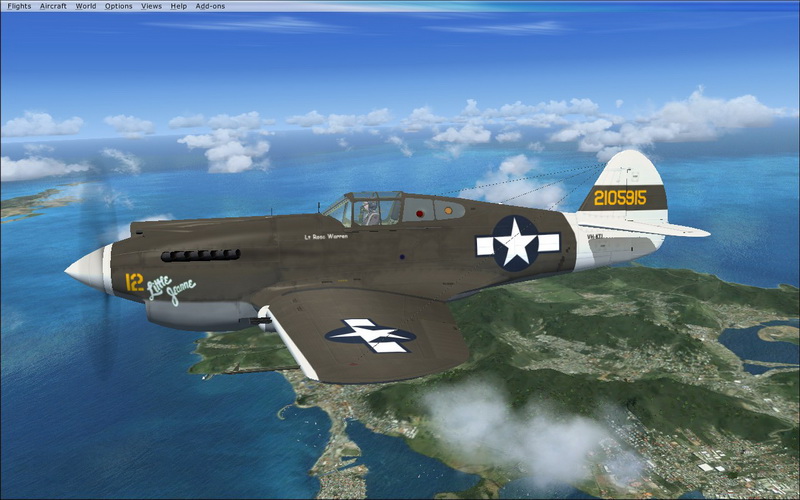Click the tail number 2105915
The width and height of the screenshot is (800, 500).
pyautogui.click(x=620, y=198)
